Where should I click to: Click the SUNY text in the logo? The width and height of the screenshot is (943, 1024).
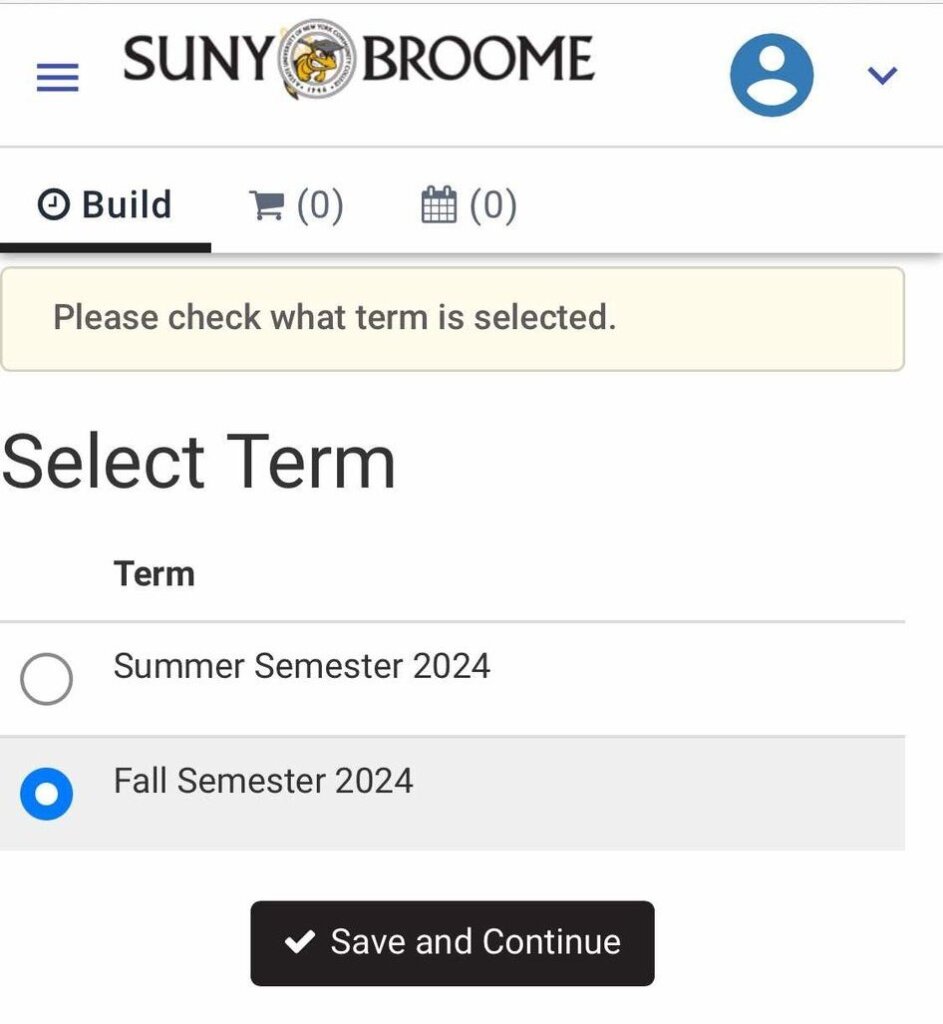(x=199, y=59)
